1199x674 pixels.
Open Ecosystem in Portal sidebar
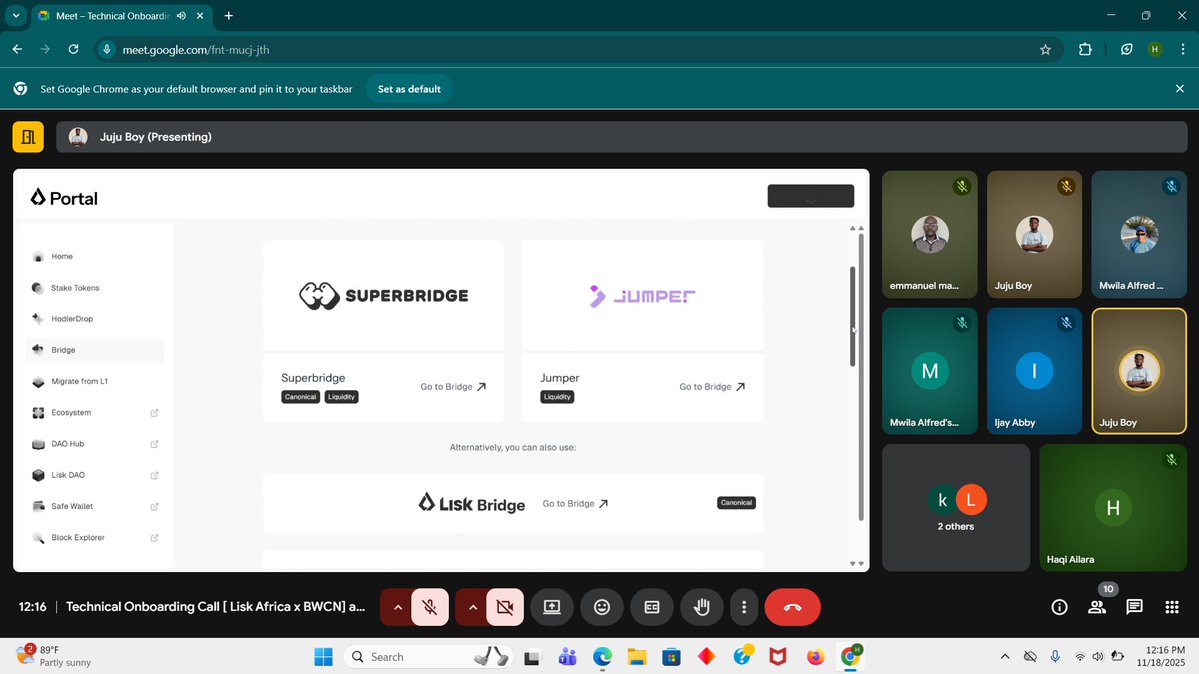pos(95,412)
